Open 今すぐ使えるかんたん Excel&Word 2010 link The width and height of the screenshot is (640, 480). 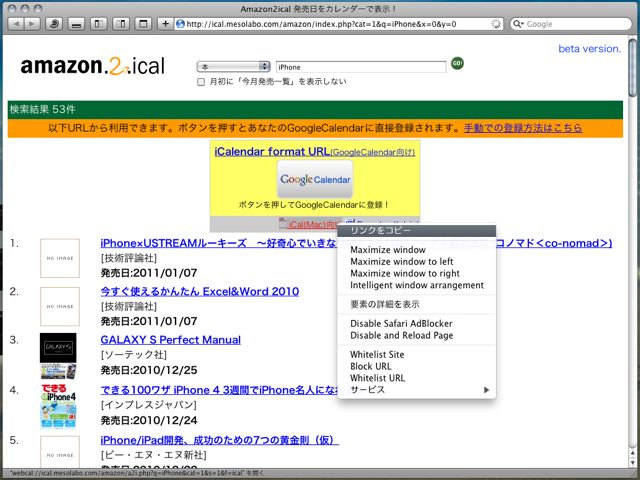coord(200,291)
